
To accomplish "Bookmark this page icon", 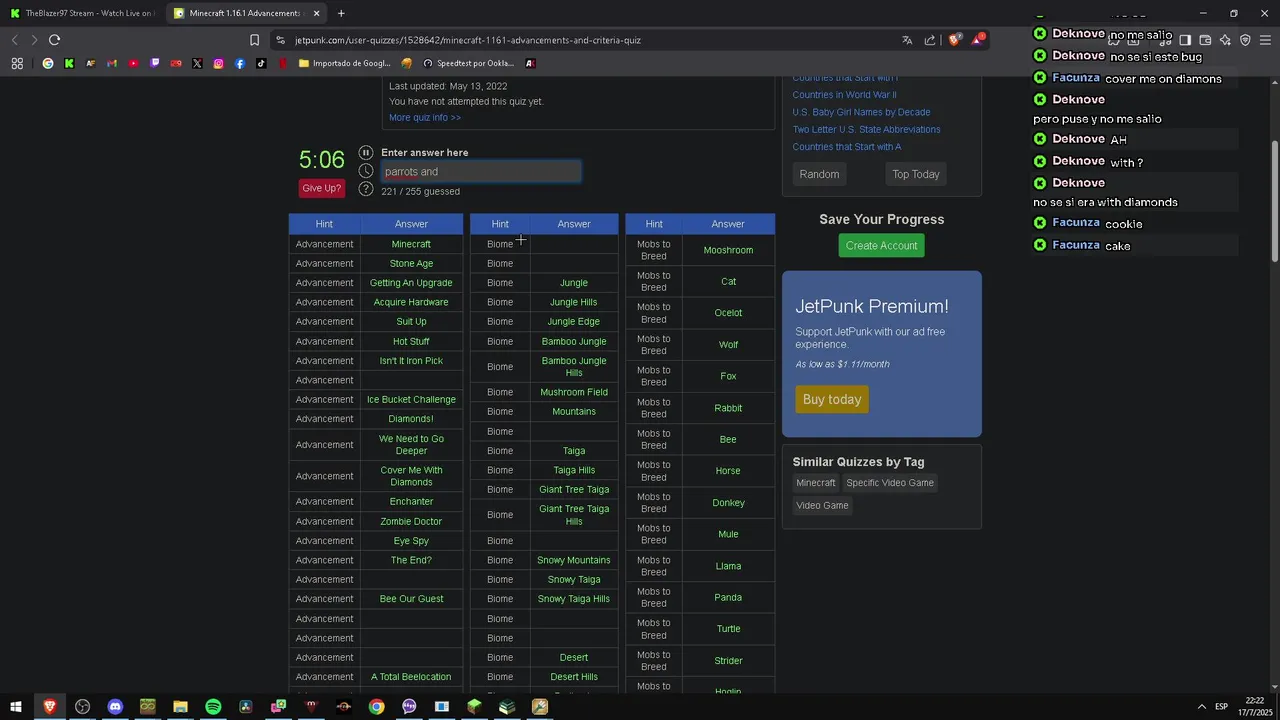I will tap(254, 40).
